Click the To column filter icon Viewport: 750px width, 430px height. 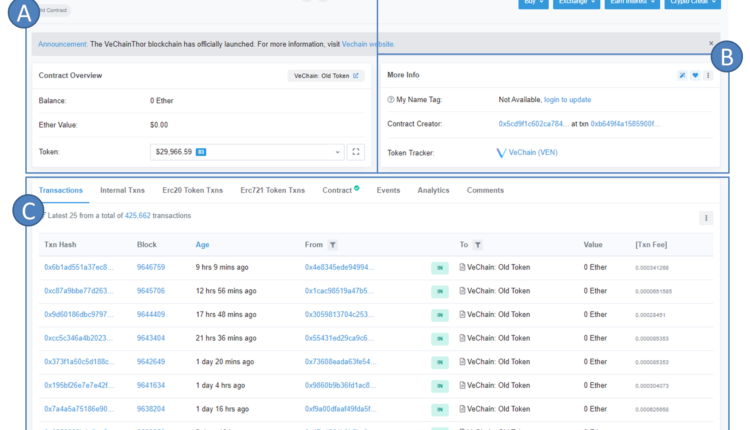pos(478,244)
